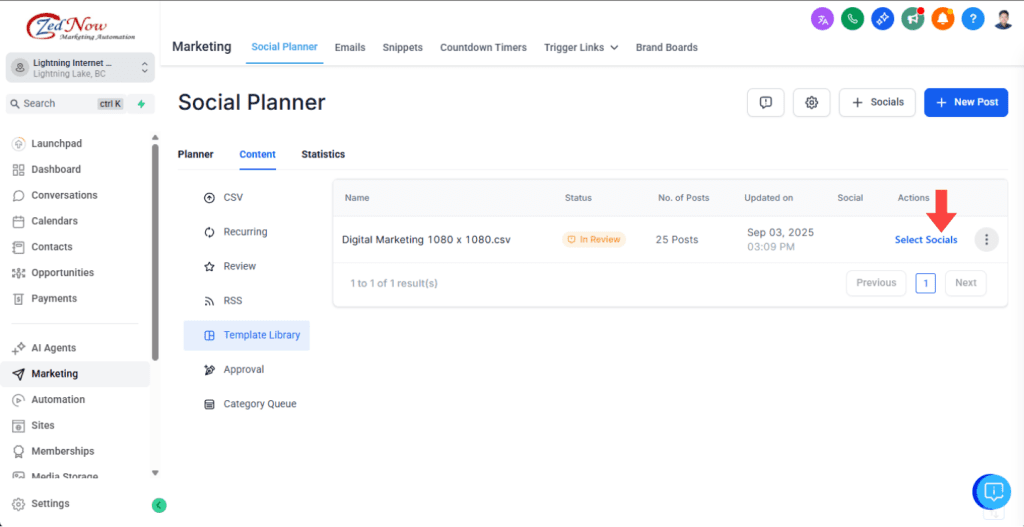1024x527 pixels.
Task: Open the Lightning Internet account switcher
Action: click(80, 68)
